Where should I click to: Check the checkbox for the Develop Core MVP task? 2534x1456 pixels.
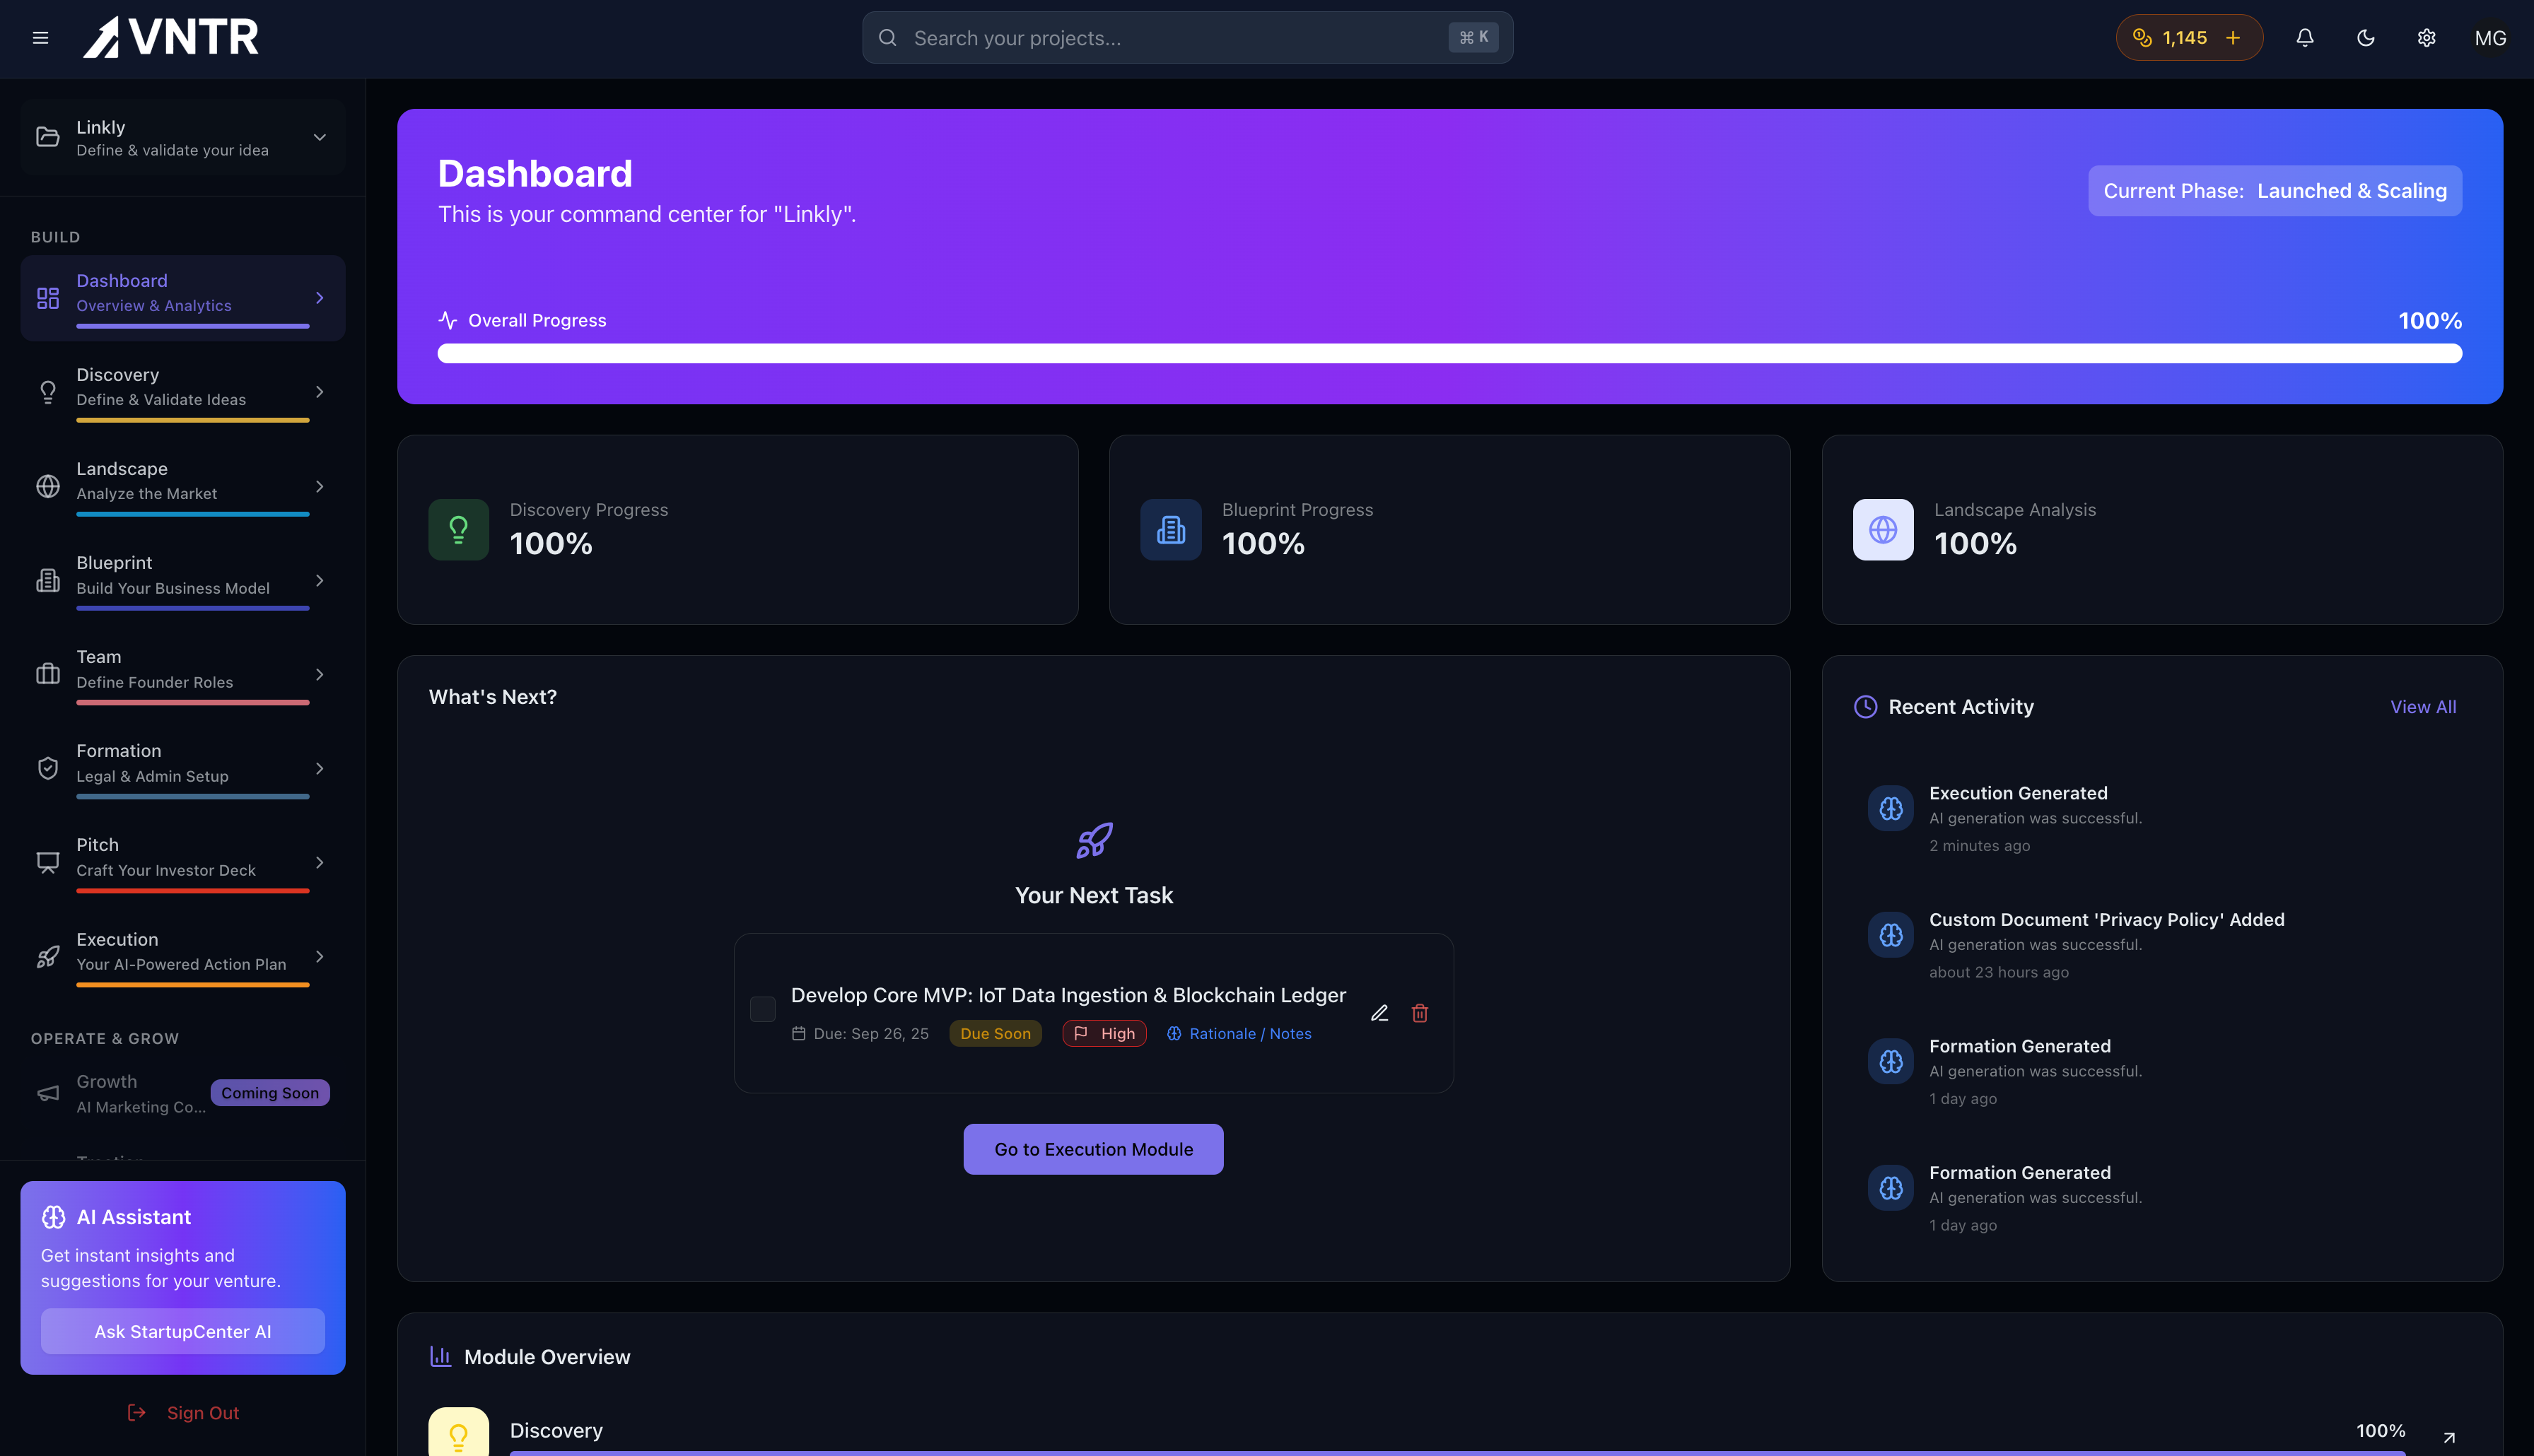763,1010
